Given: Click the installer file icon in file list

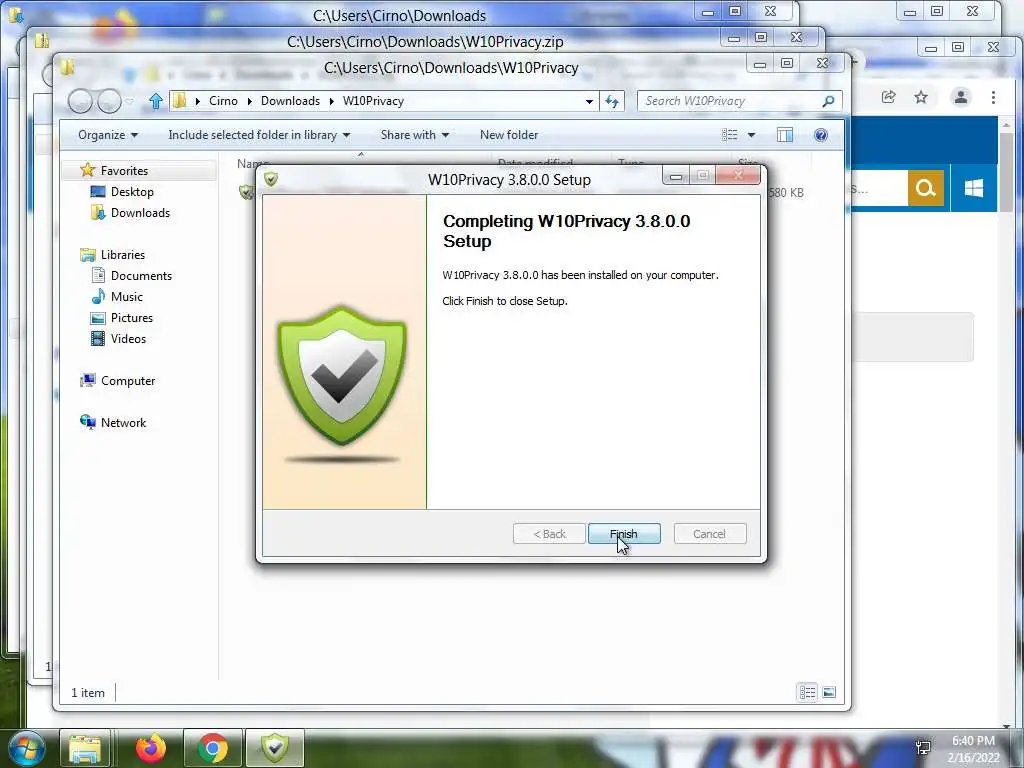Looking at the screenshot, I should pyautogui.click(x=246, y=192).
